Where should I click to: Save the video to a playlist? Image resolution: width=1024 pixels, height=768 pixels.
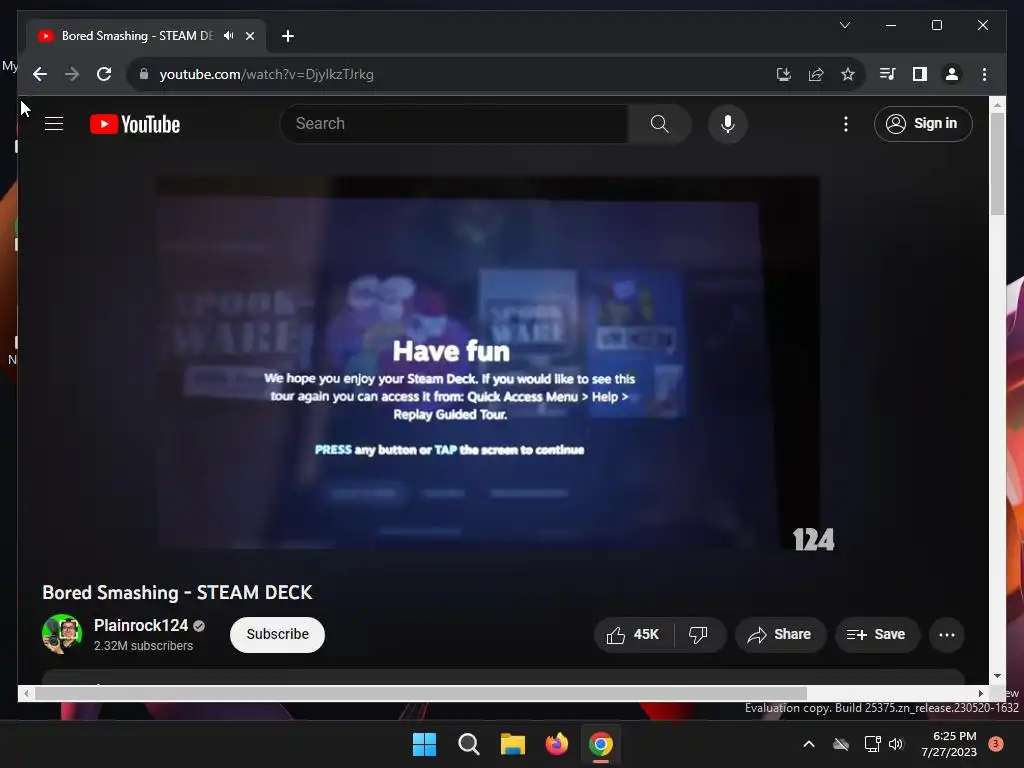877,635
